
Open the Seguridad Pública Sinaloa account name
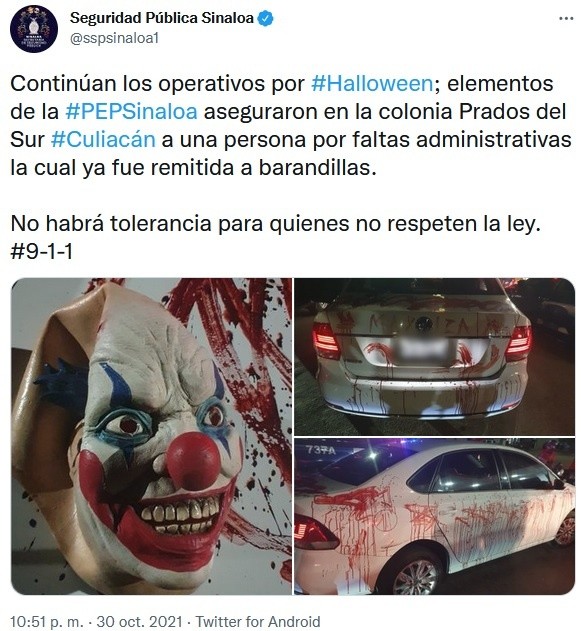162,19
